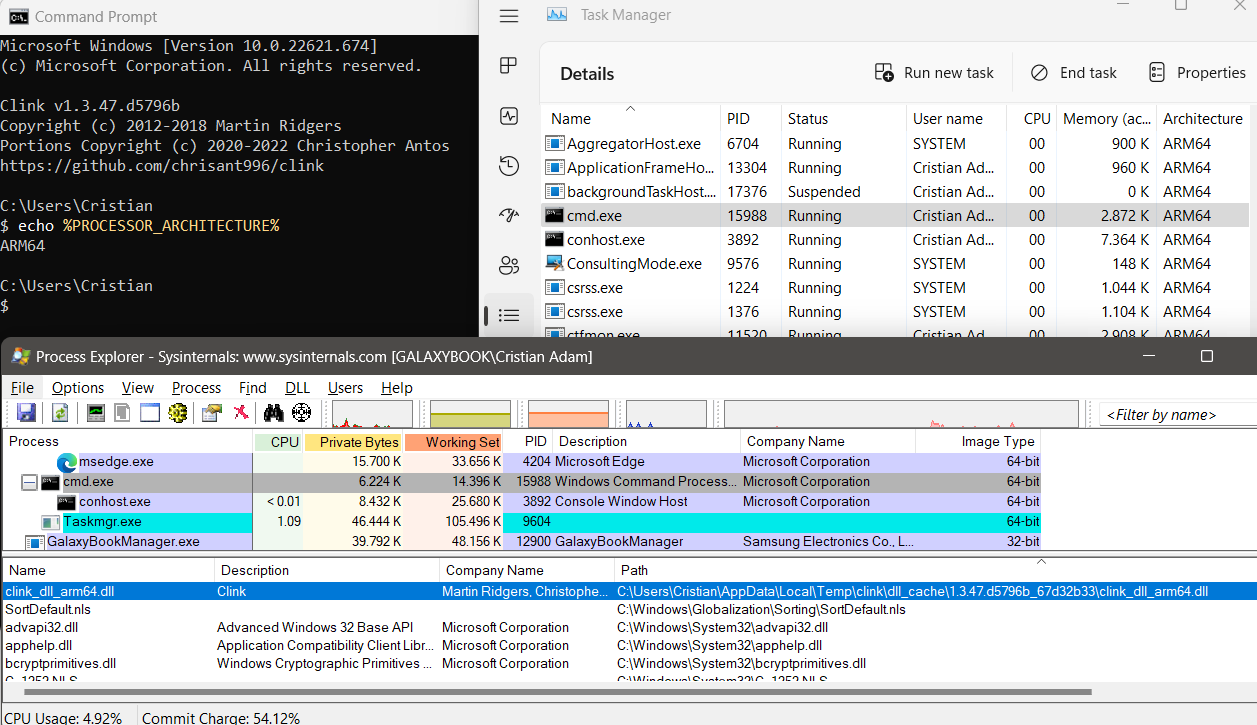Click the Refresh Now icon in Process Explorer
Image resolution: width=1257 pixels, height=725 pixels.
point(61,412)
